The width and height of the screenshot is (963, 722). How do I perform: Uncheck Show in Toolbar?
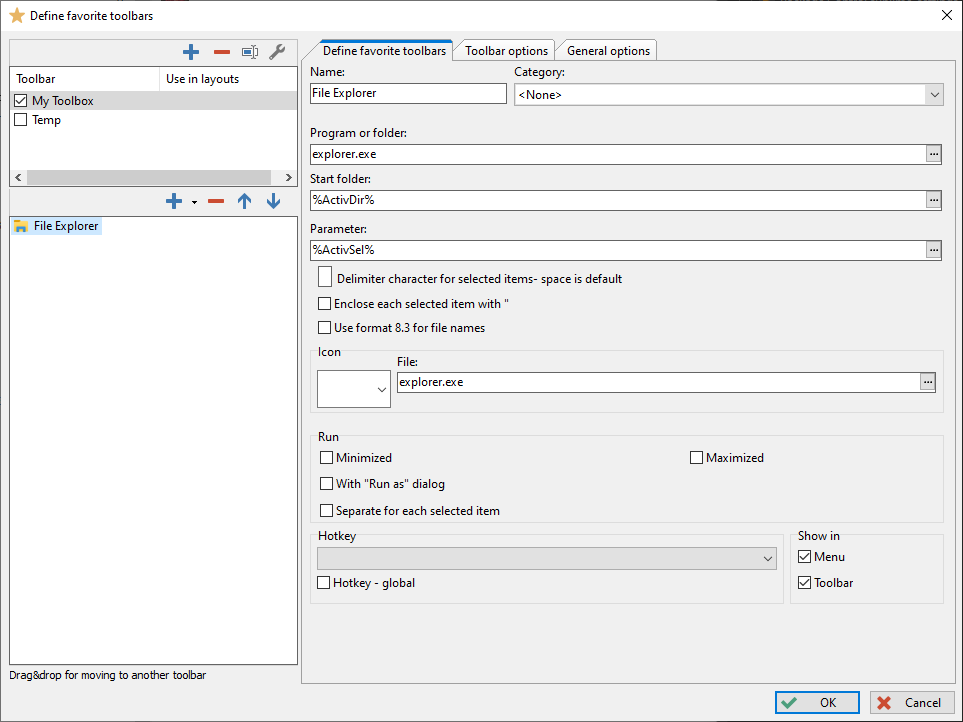(x=804, y=583)
